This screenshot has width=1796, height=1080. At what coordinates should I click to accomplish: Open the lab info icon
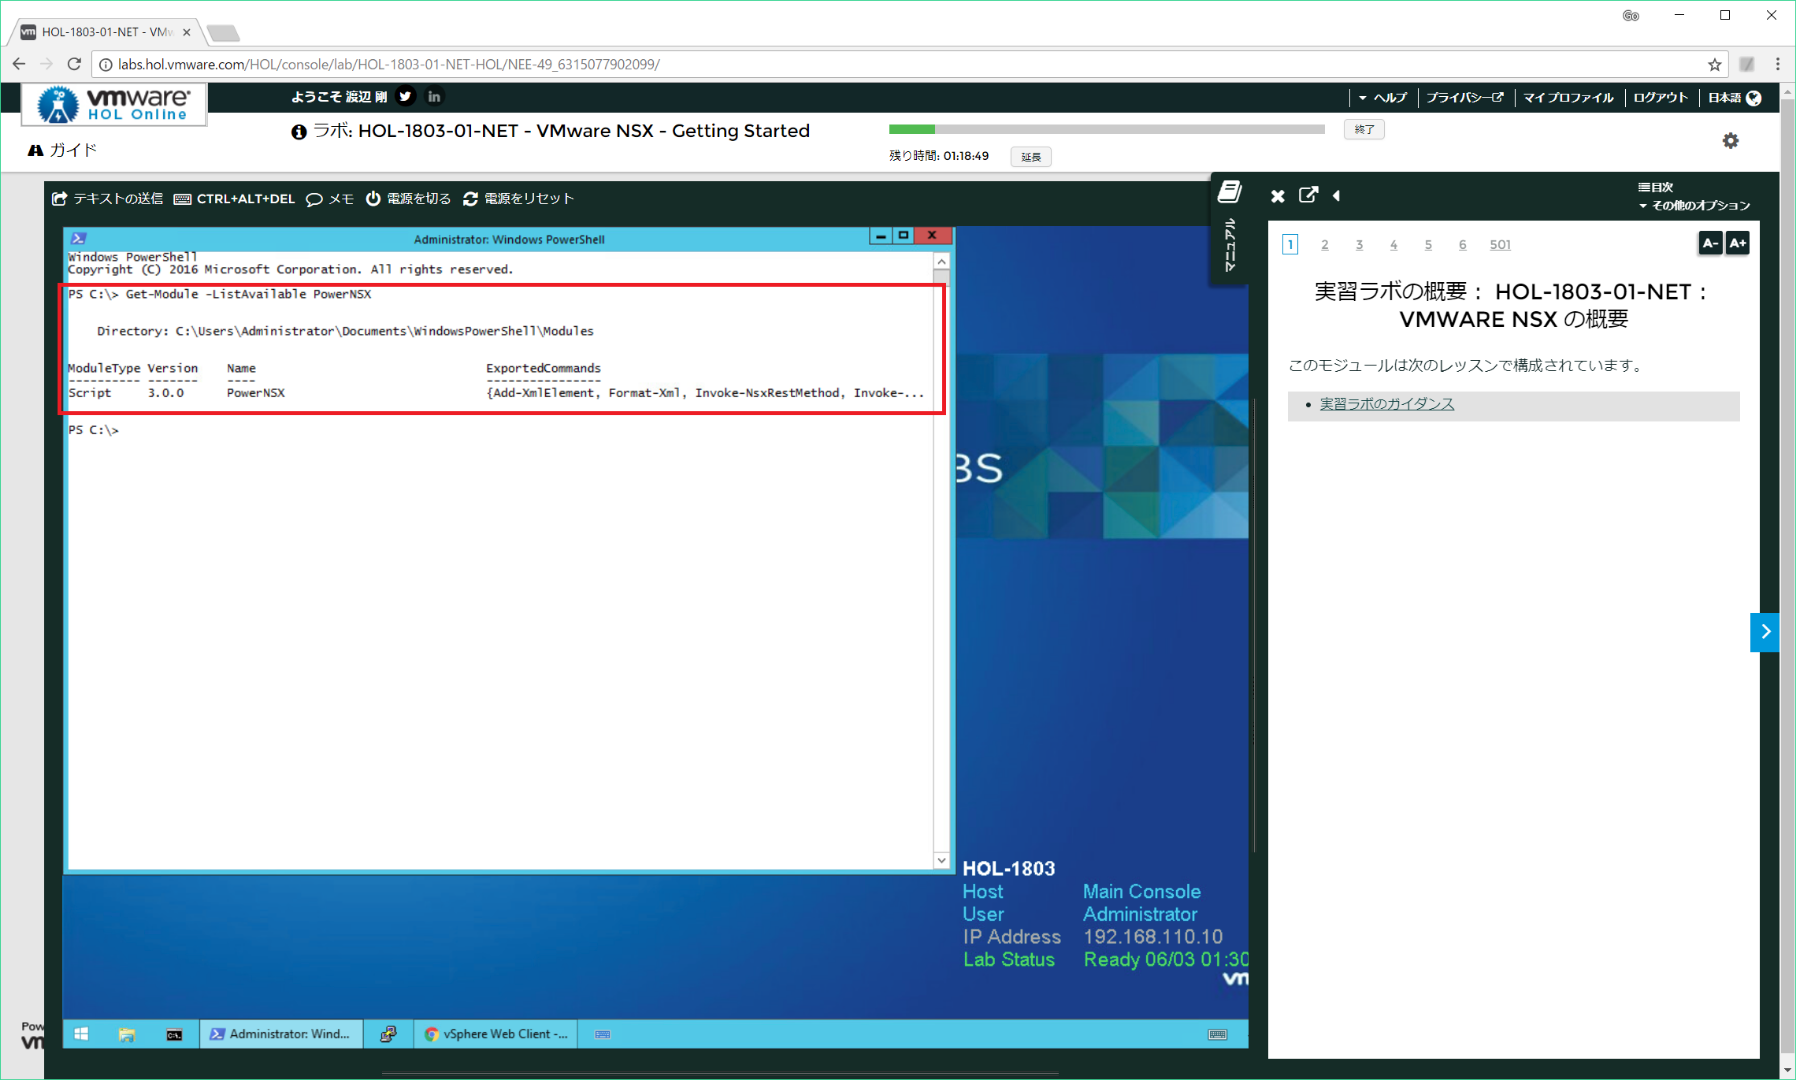click(x=298, y=132)
